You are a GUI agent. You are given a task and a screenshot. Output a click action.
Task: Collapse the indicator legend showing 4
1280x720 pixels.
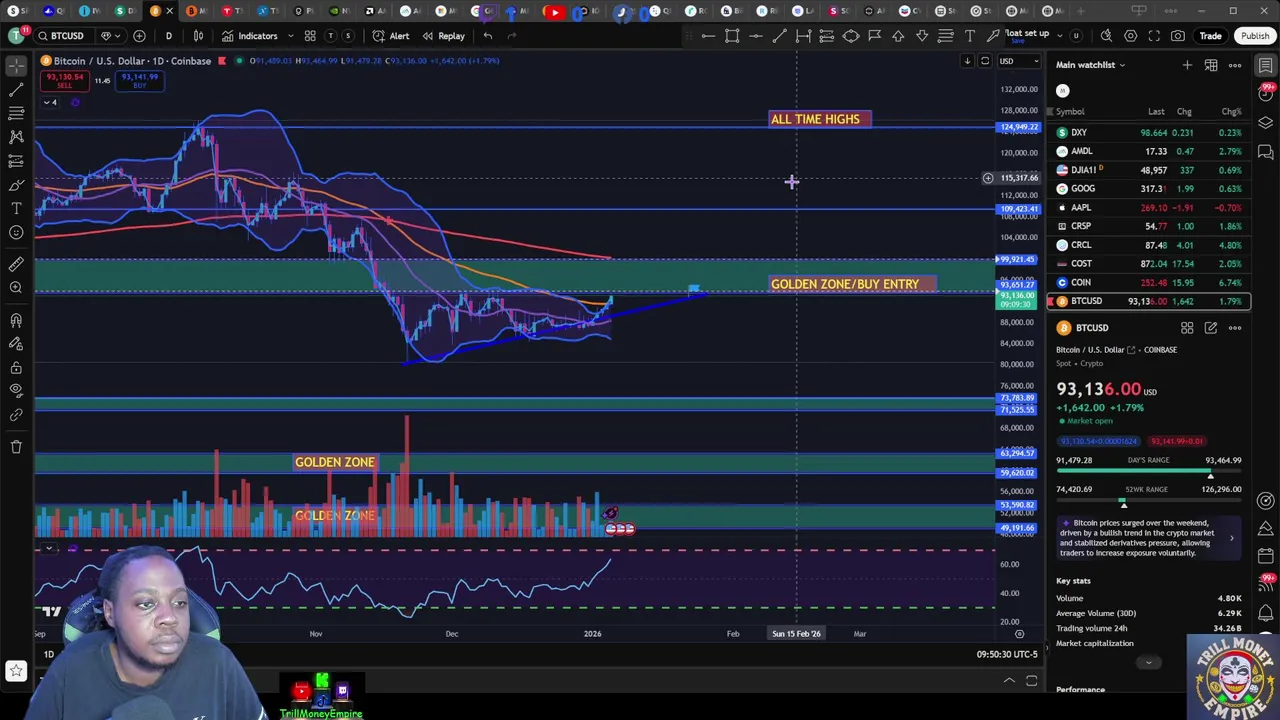(50, 102)
